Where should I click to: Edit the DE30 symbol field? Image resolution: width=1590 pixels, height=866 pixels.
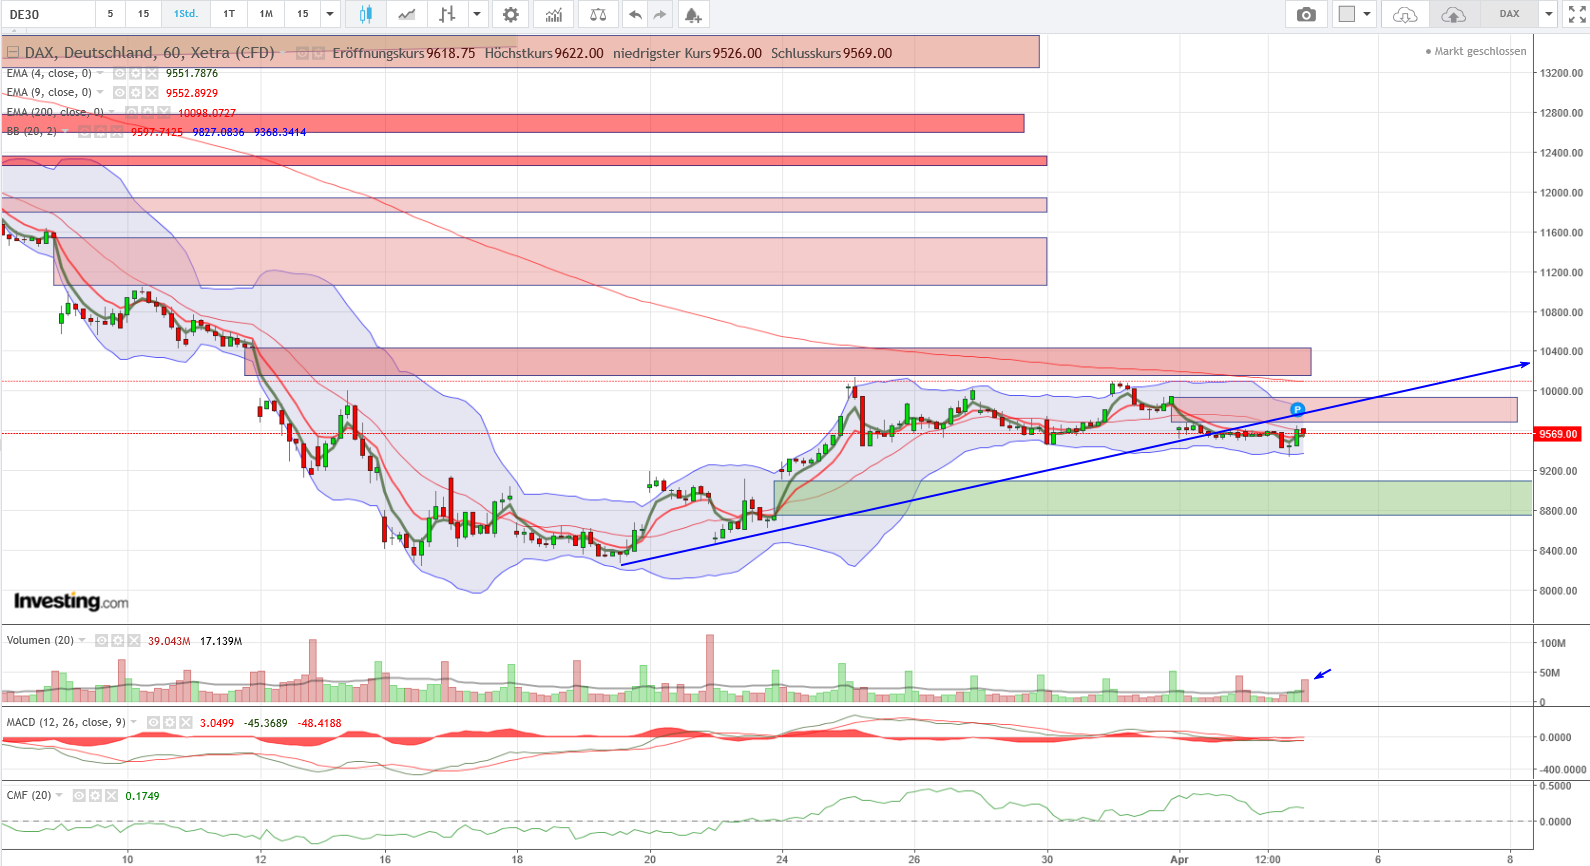pos(48,14)
